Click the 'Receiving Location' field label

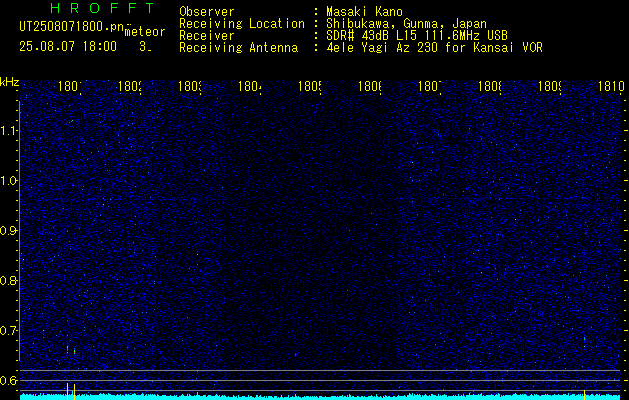(242, 24)
